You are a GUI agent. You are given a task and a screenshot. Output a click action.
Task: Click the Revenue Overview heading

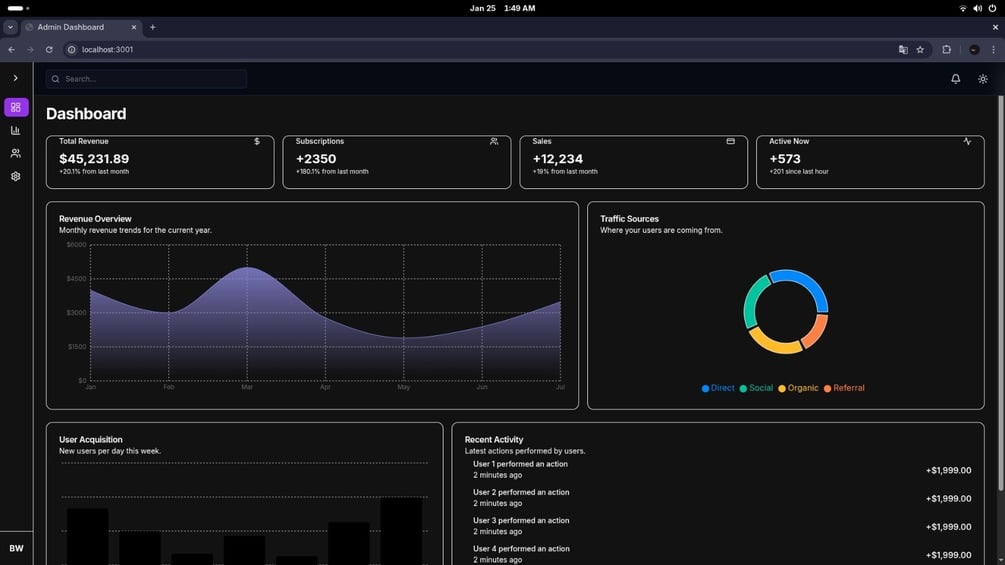95,218
